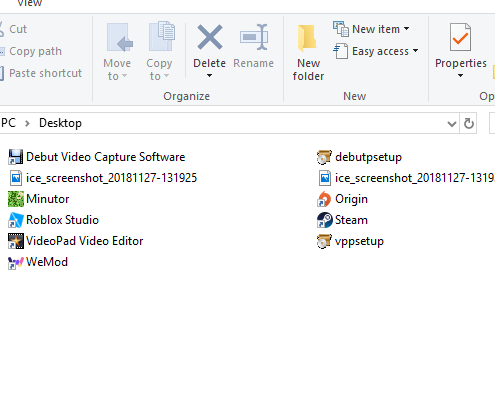This screenshot has width=495, height=395.
Task: Select the debutpsetup installer icon
Action: point(324,157)
